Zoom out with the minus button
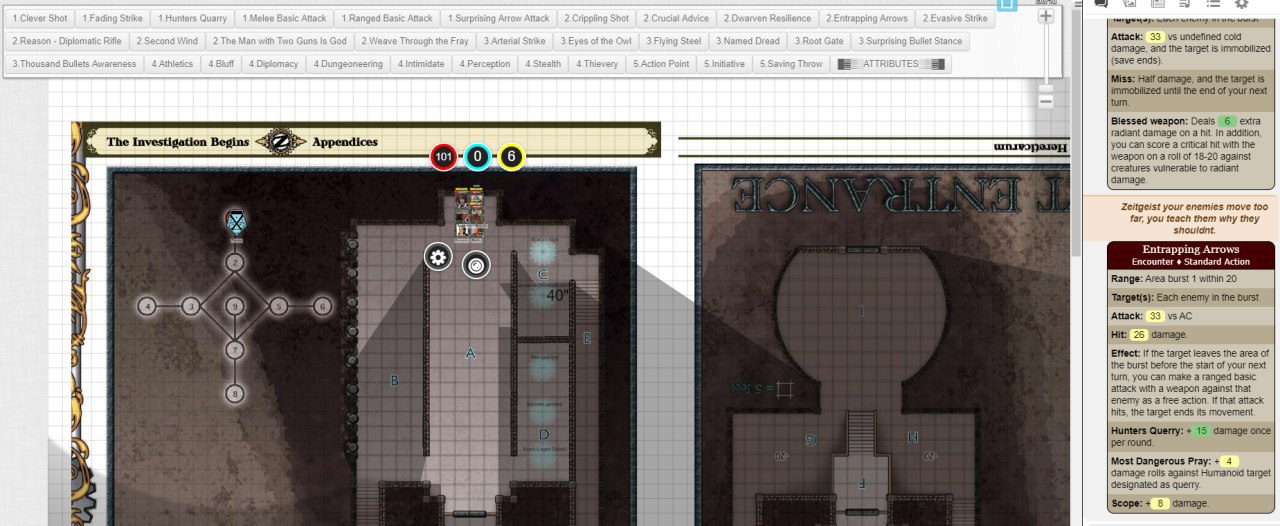 [x=1046, y=100]
